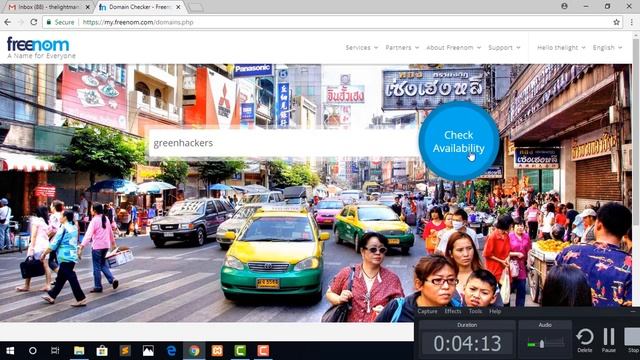The height and width of the screenshot is (360, 640).
Task: Launch Microsoft Edge from taskbar
Action: [171, 351]
